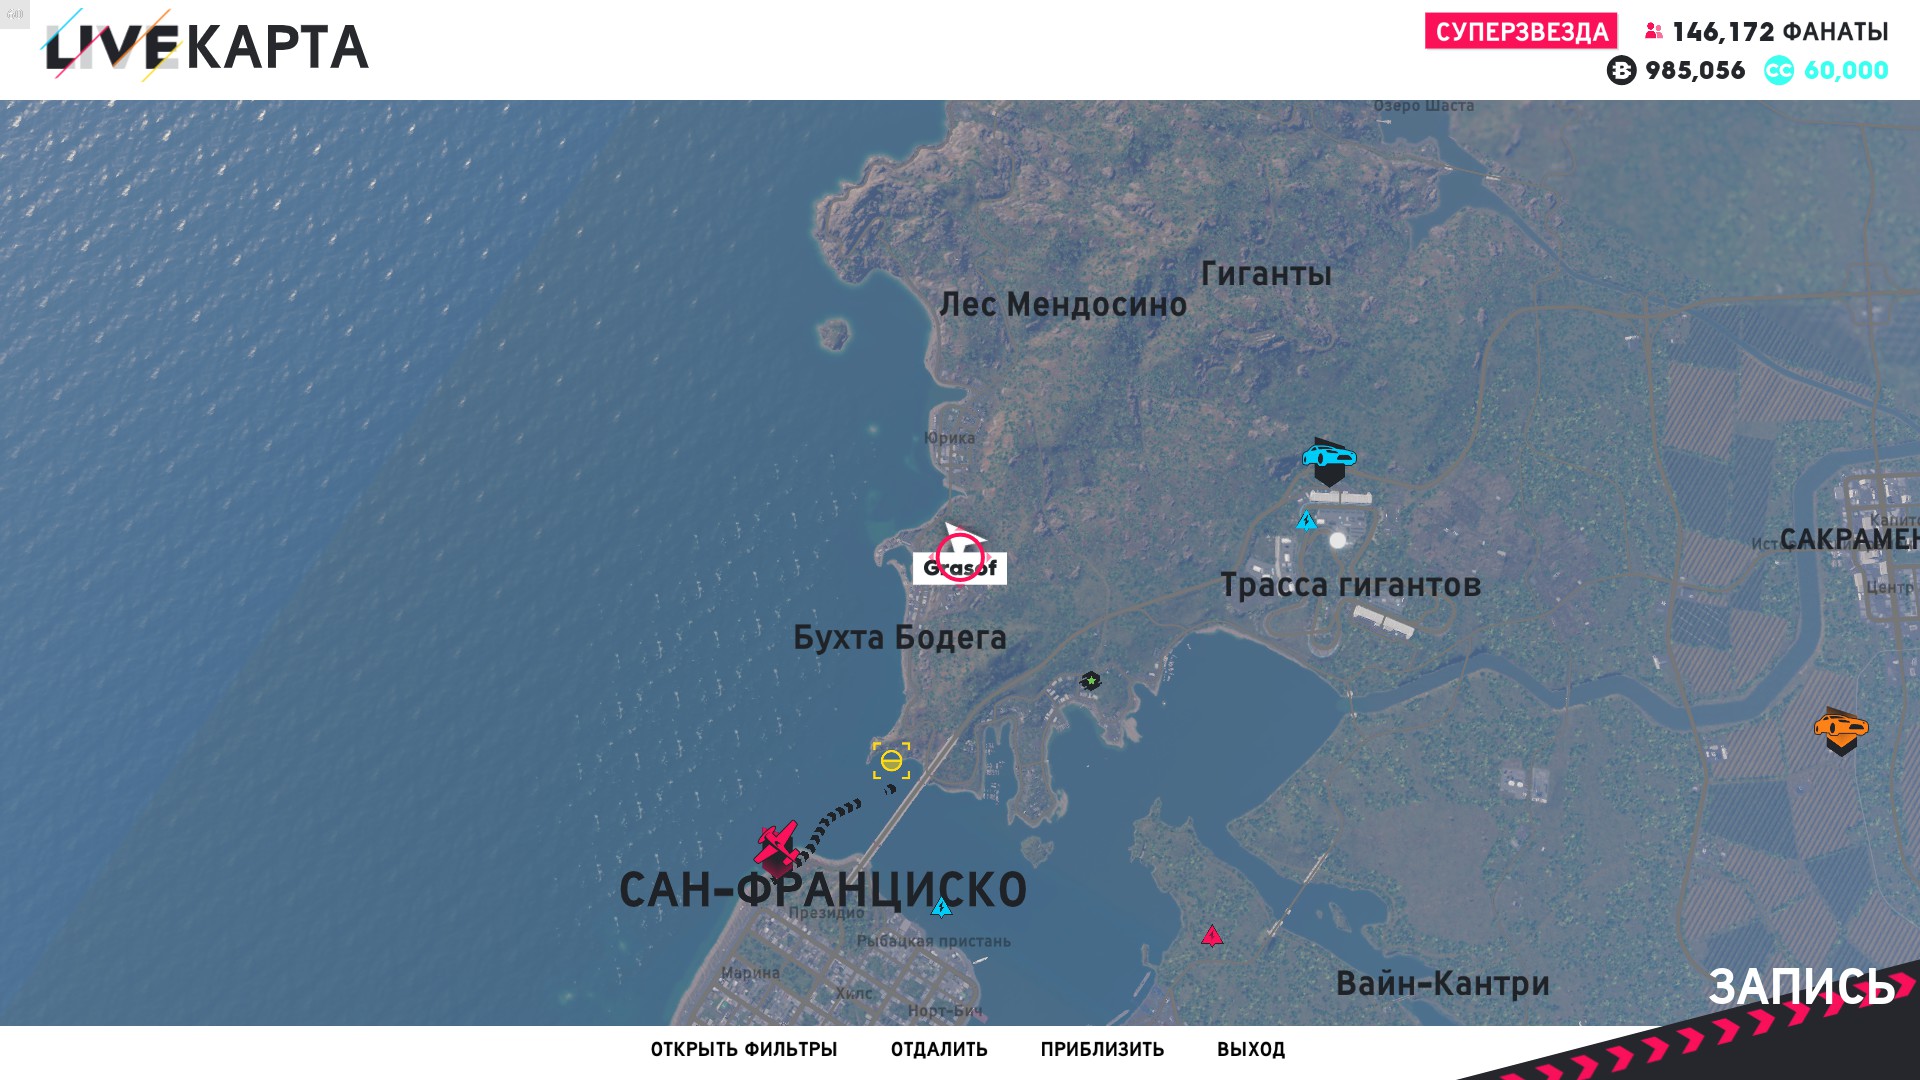Click the САН-ФРАНЦИСКО city label
Screen dimensions: 1920x1080
[x=823, y=890]
